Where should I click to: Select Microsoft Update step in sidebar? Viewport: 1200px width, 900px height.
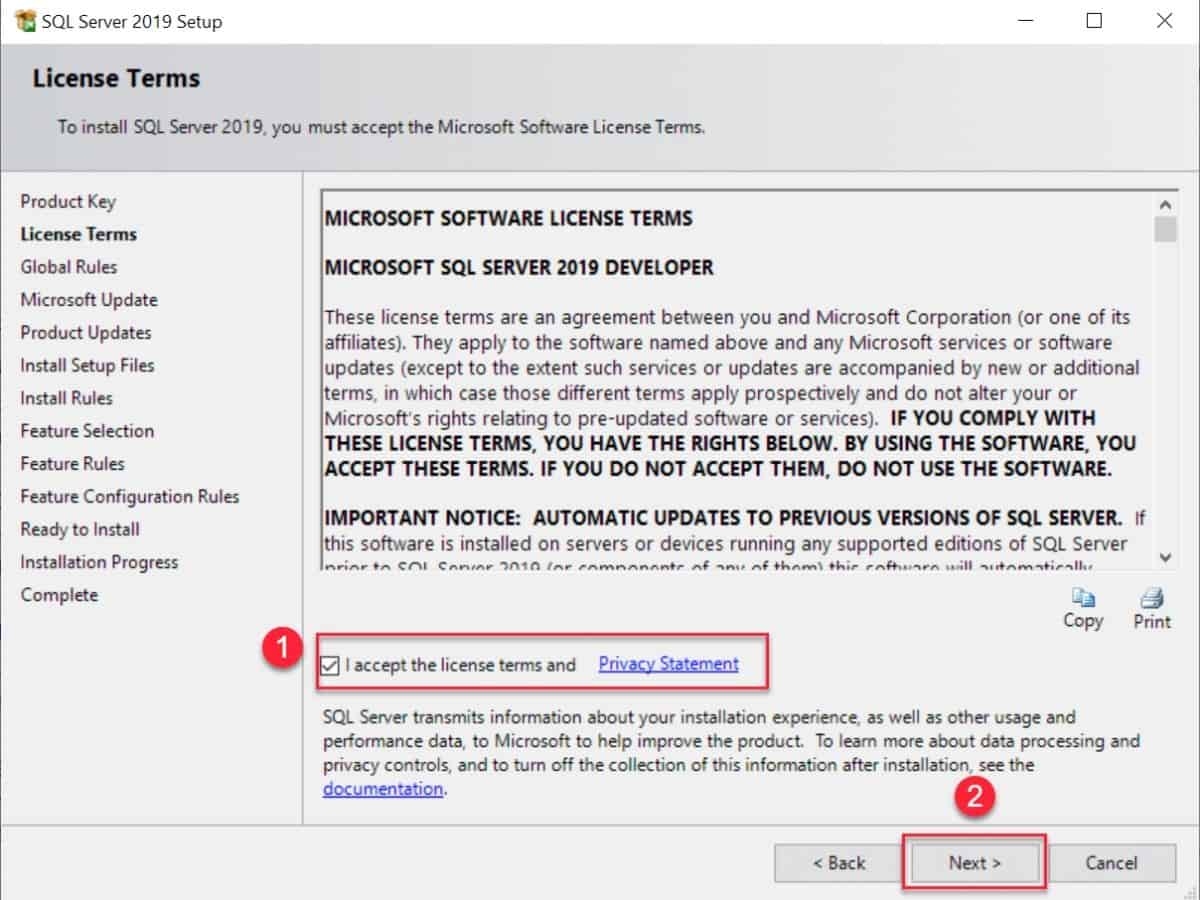pos(89,300)
